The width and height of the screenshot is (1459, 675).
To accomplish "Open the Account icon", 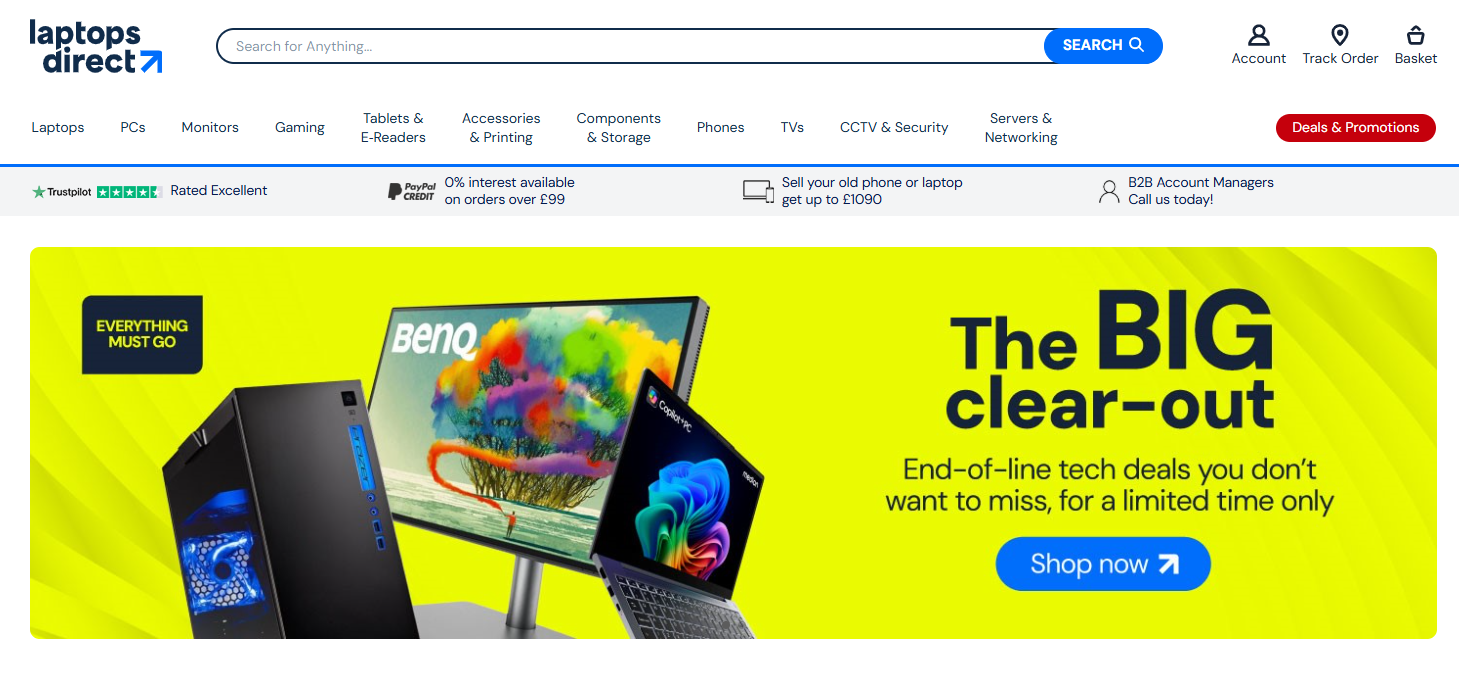I will (1258, 36).
